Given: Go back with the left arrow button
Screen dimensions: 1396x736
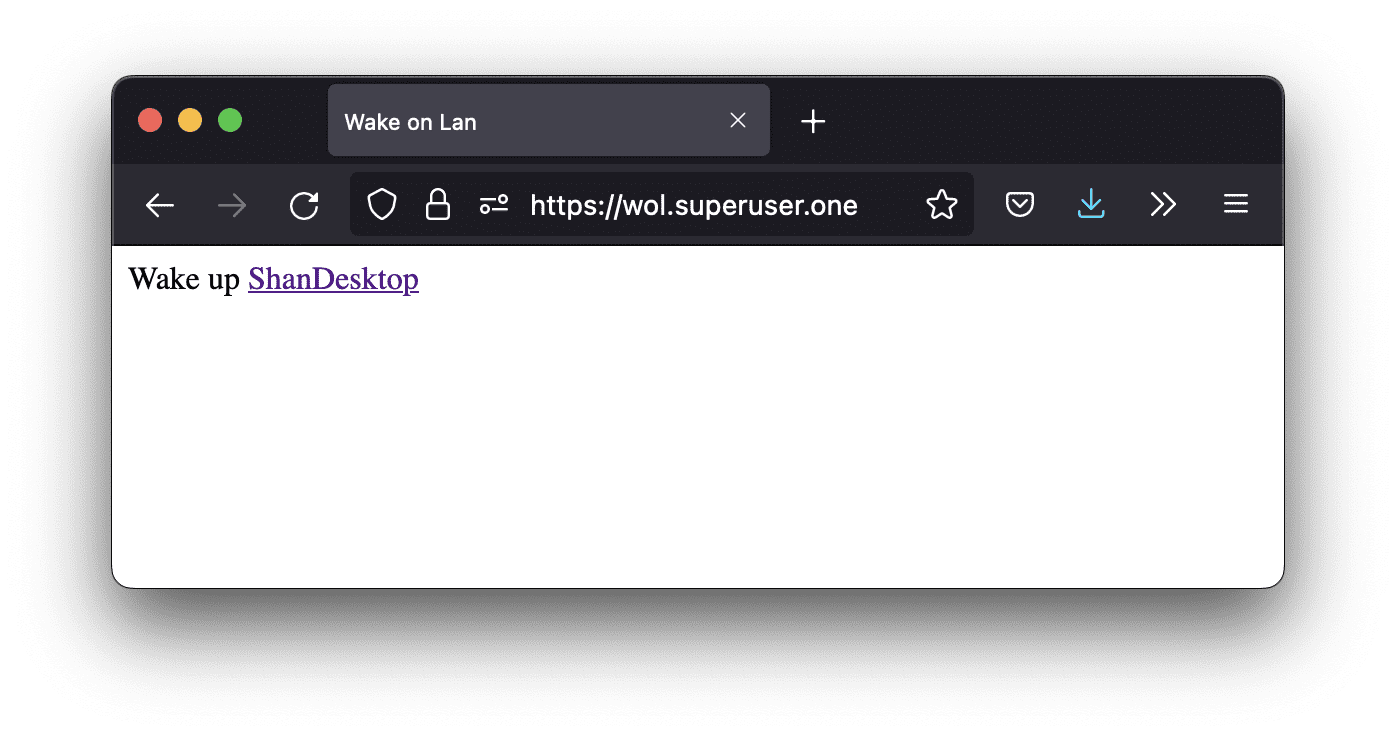Looking at the screenshot, I should tap(160, 206).
